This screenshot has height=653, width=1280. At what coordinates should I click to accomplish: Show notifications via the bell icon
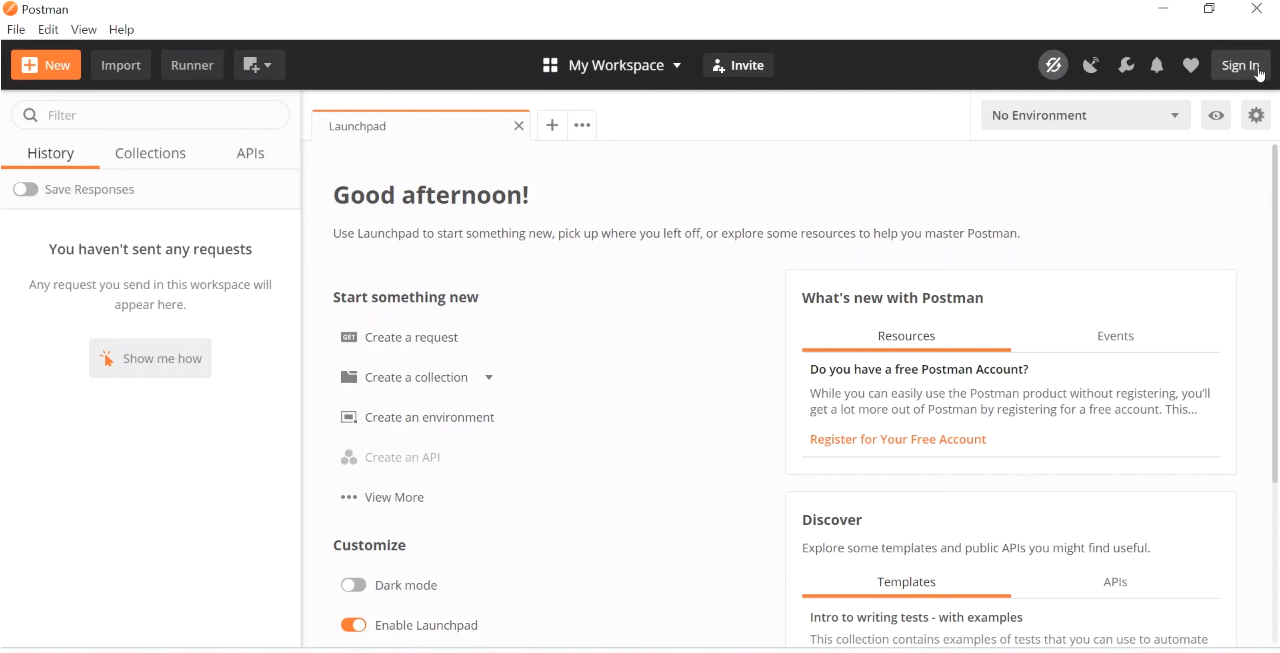pos(1157,65)
